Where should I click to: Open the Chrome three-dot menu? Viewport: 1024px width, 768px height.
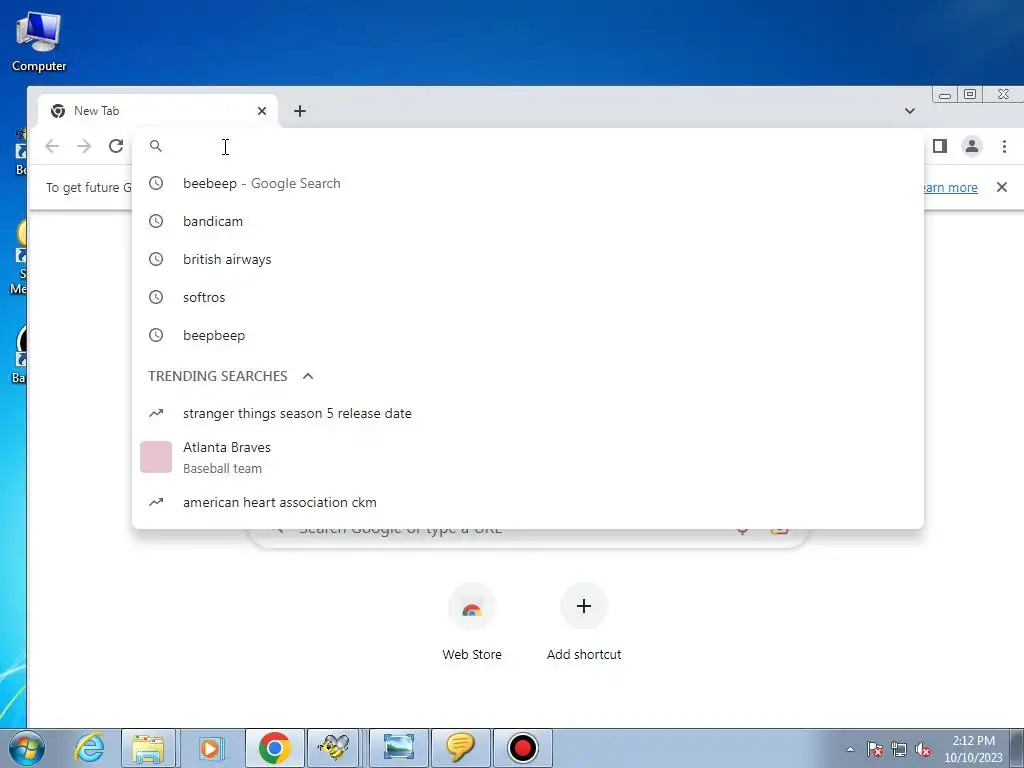pos(1004,146)
